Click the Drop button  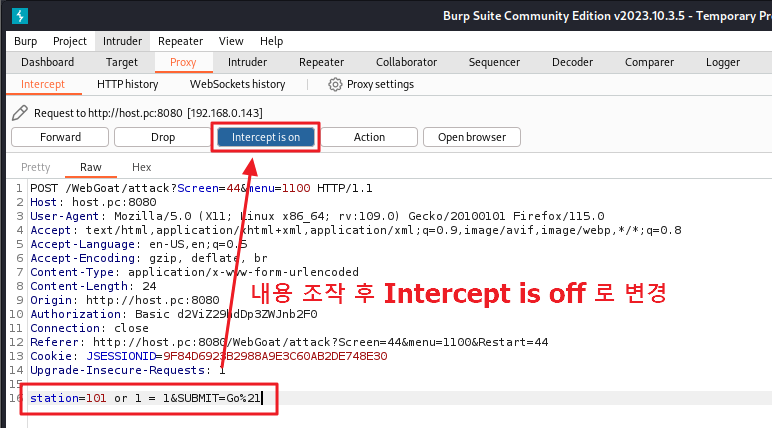coord(163,137)
